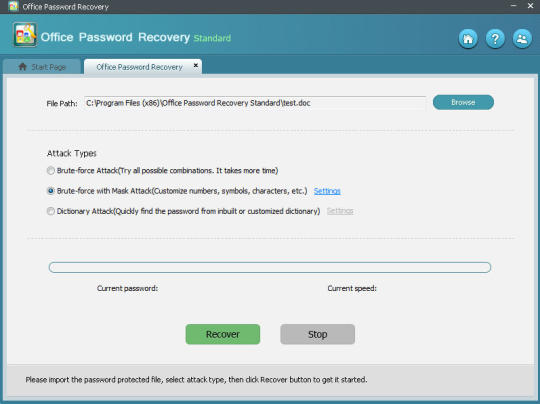Screen dimensions: 540x404
Task: Select the Brute-force Attack radio button
Action: (x=51, y=170)
